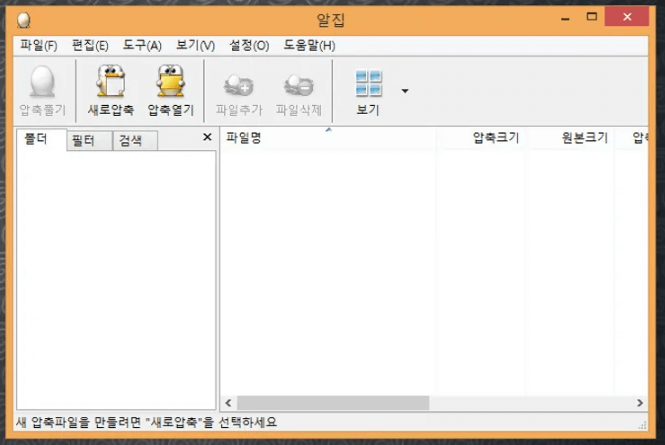The image size is (665, 445).
Task: Click the 파일추가 add file icon
Action: point(239,91)
